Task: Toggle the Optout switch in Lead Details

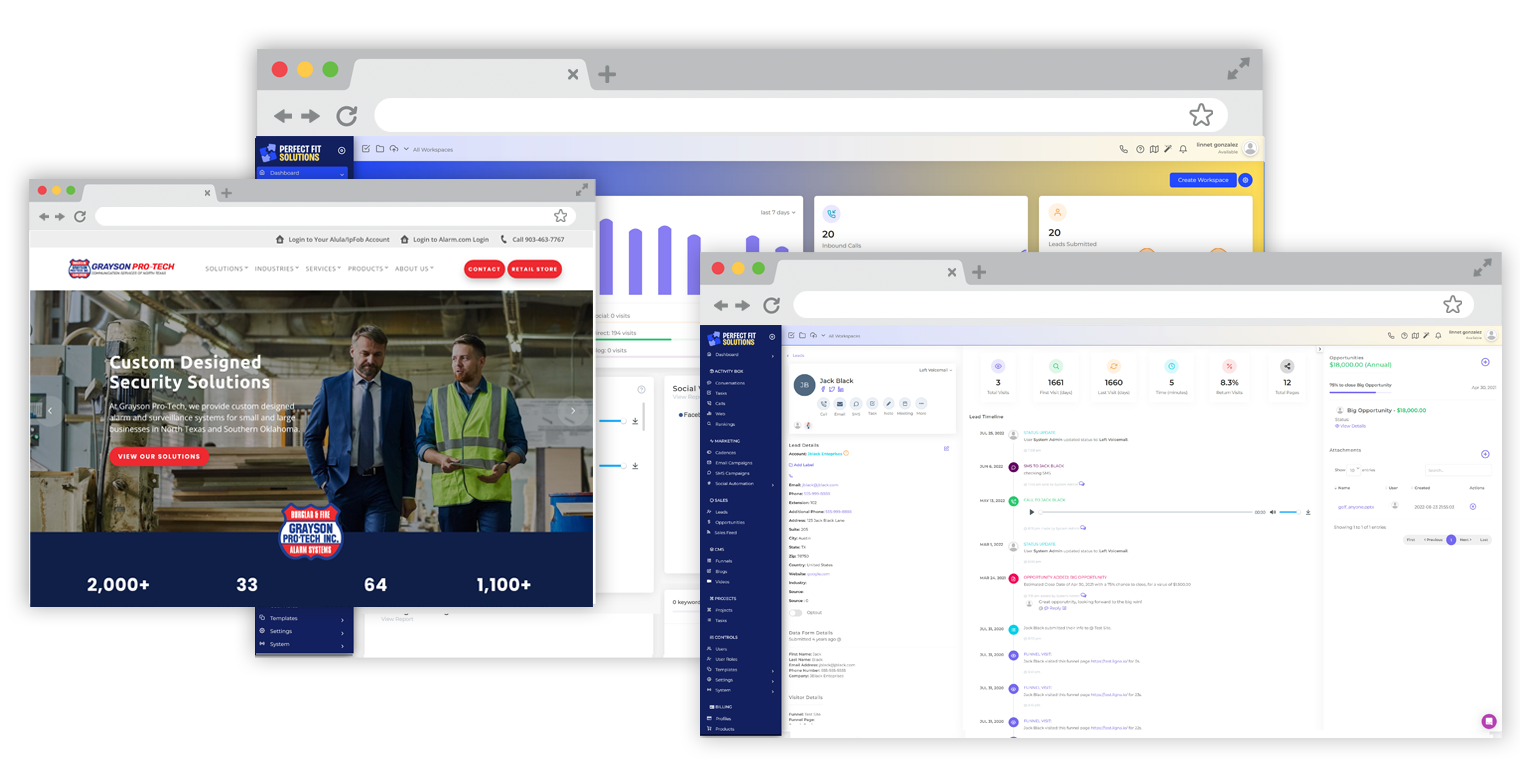Action: click(x=796, y=612)
